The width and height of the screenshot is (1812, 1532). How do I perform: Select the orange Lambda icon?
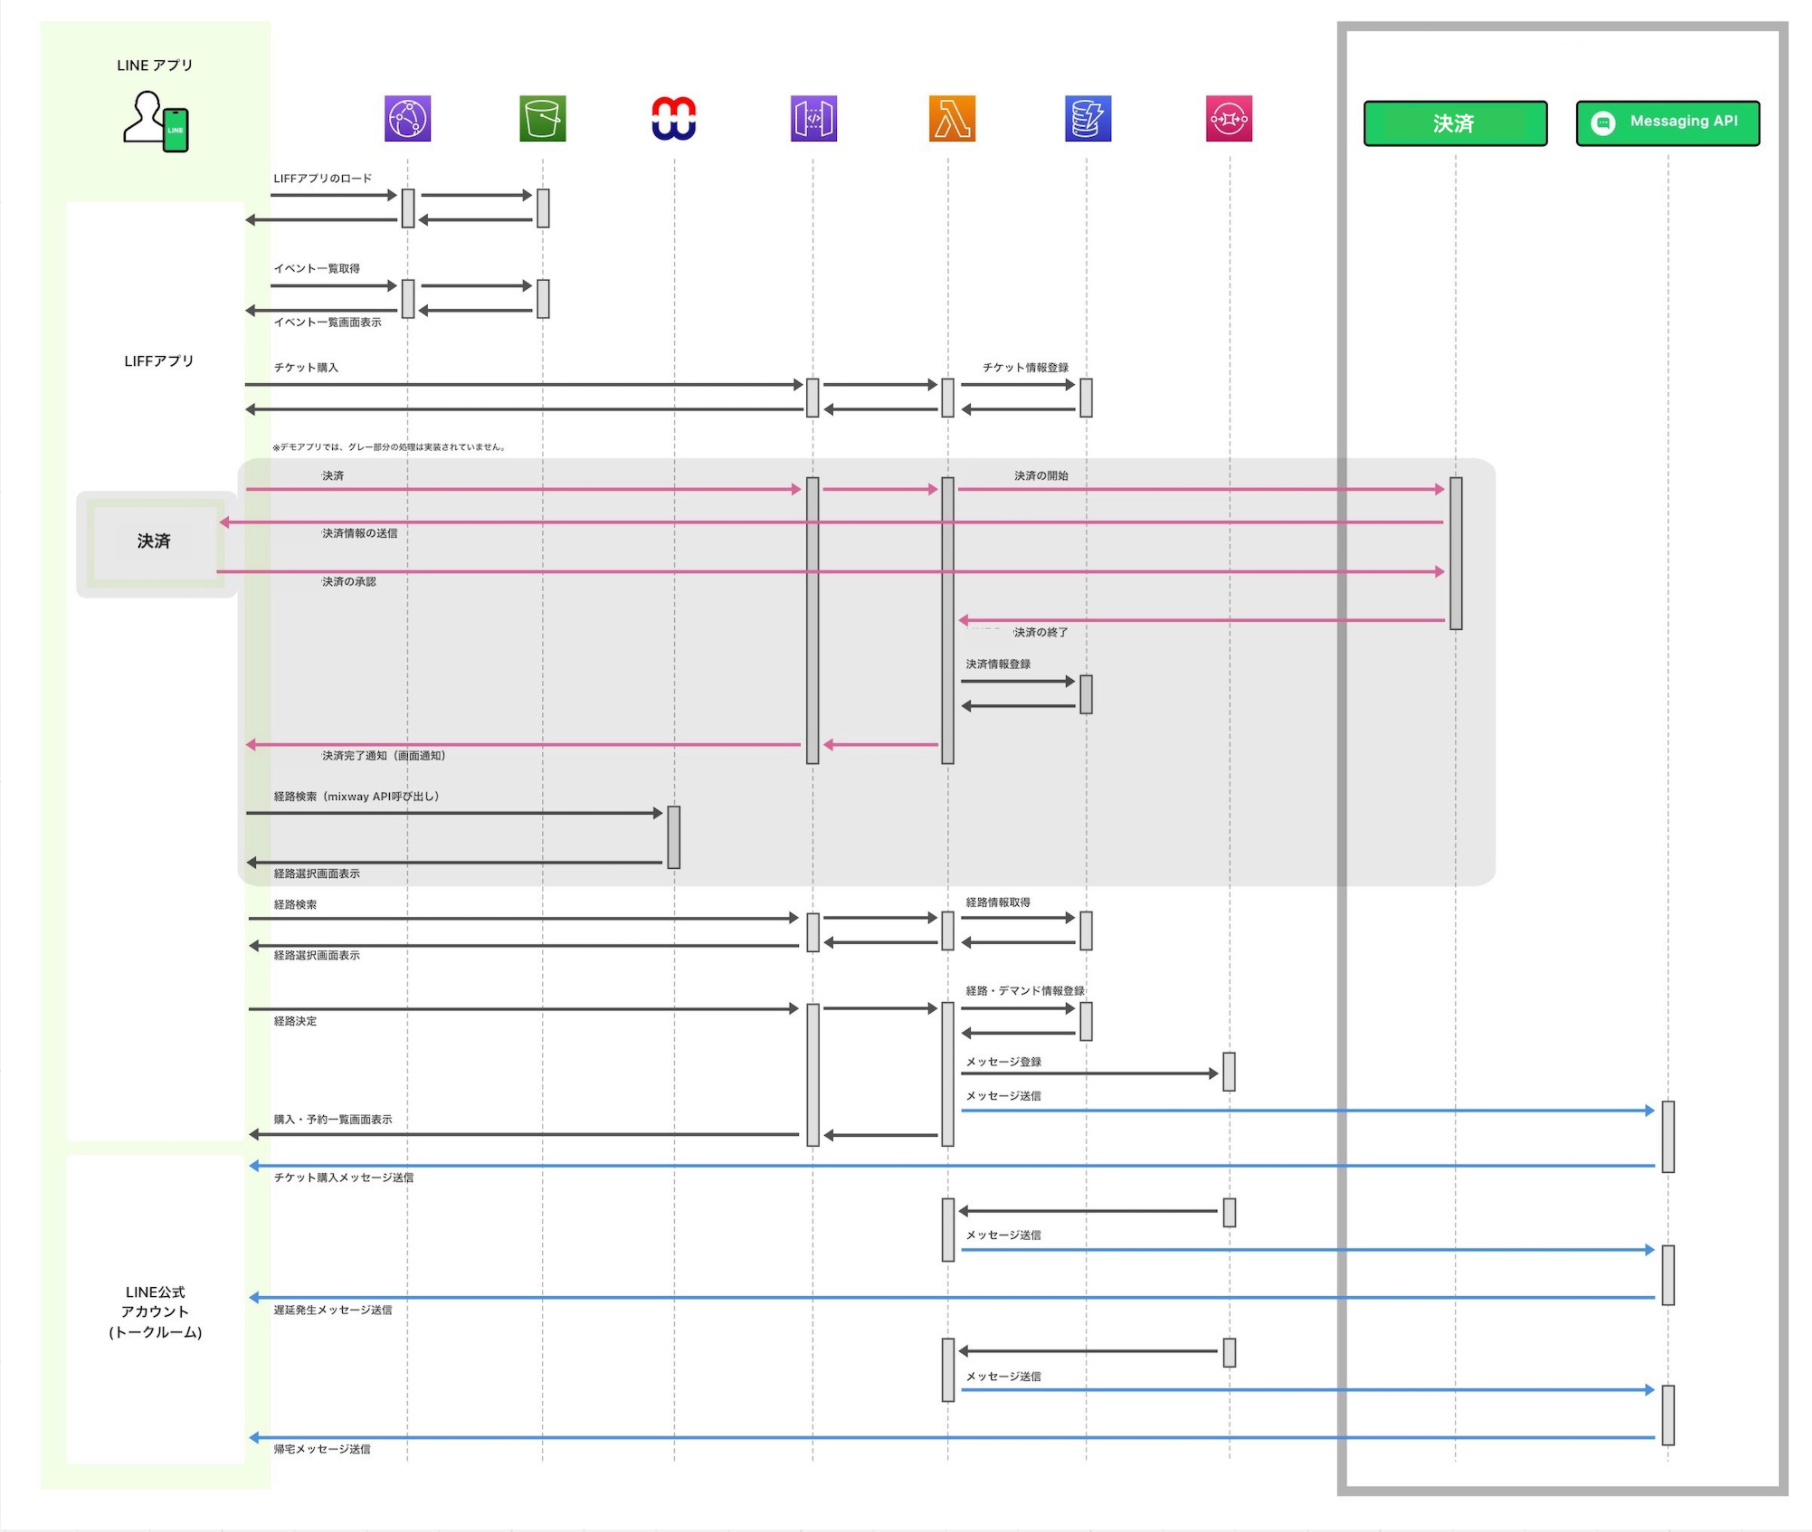click(951, 119)
